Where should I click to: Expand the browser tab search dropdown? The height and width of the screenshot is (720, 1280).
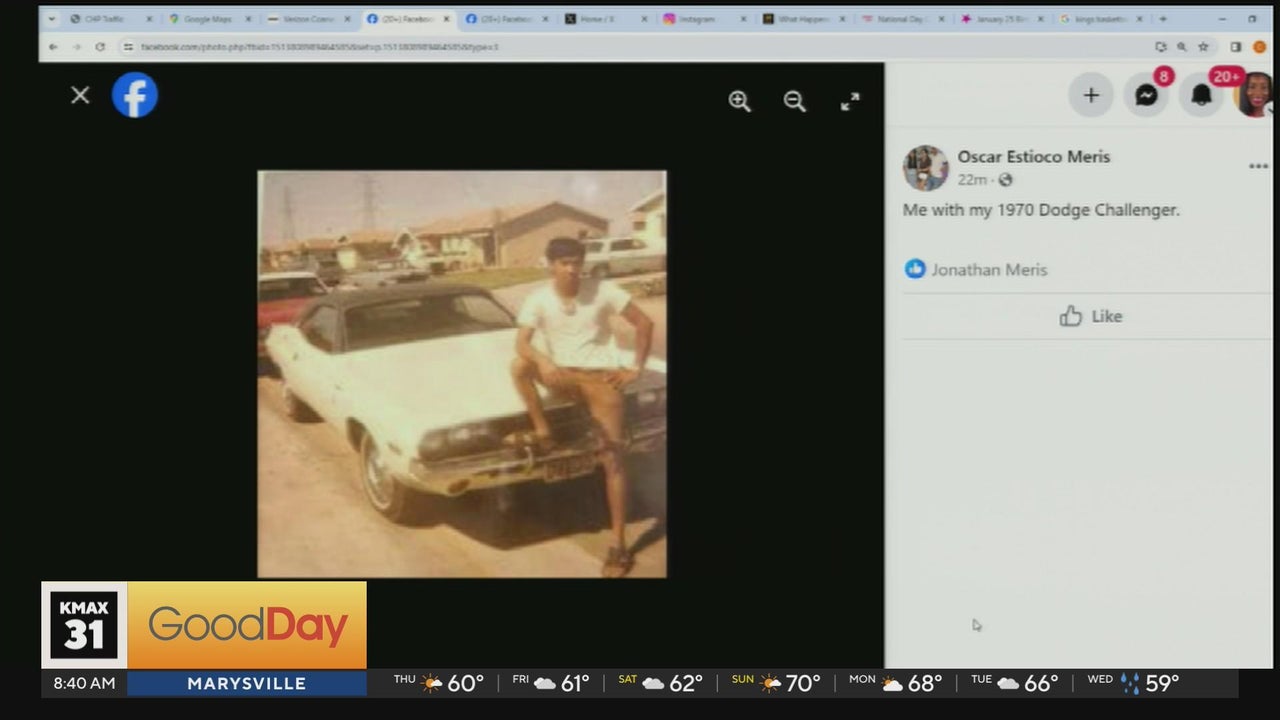(52, 19)
